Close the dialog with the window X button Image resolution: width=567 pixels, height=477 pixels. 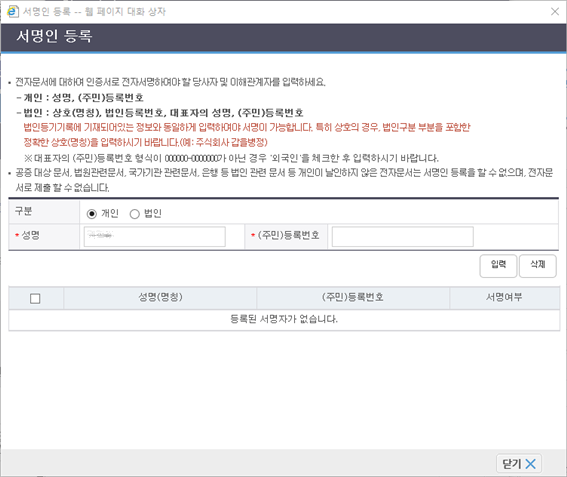555,12
